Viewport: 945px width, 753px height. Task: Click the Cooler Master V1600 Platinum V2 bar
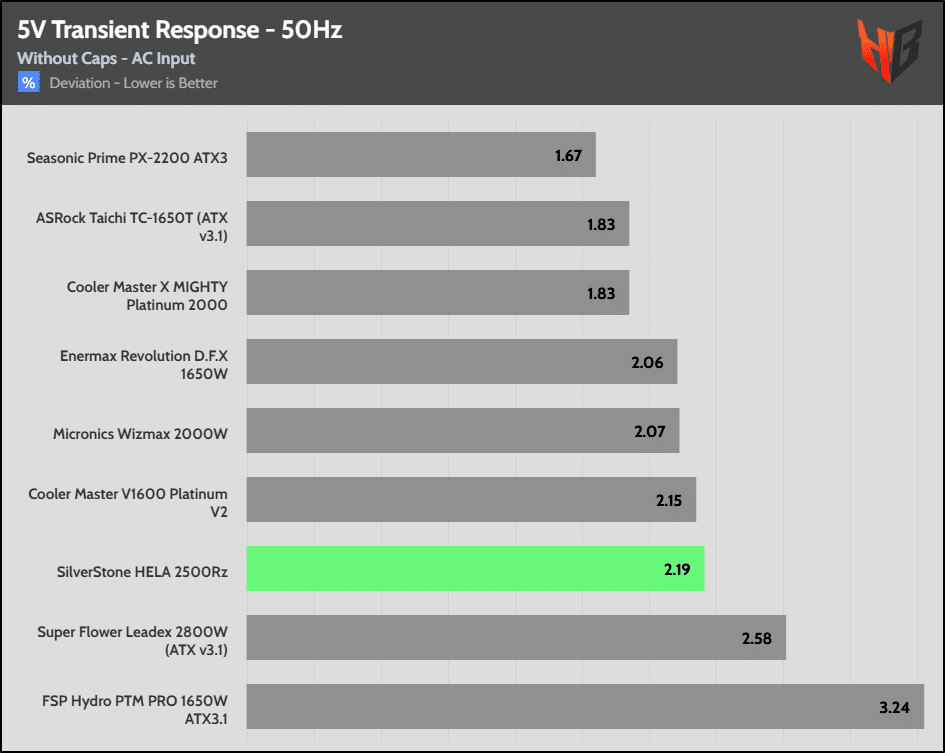pos(471,500)
